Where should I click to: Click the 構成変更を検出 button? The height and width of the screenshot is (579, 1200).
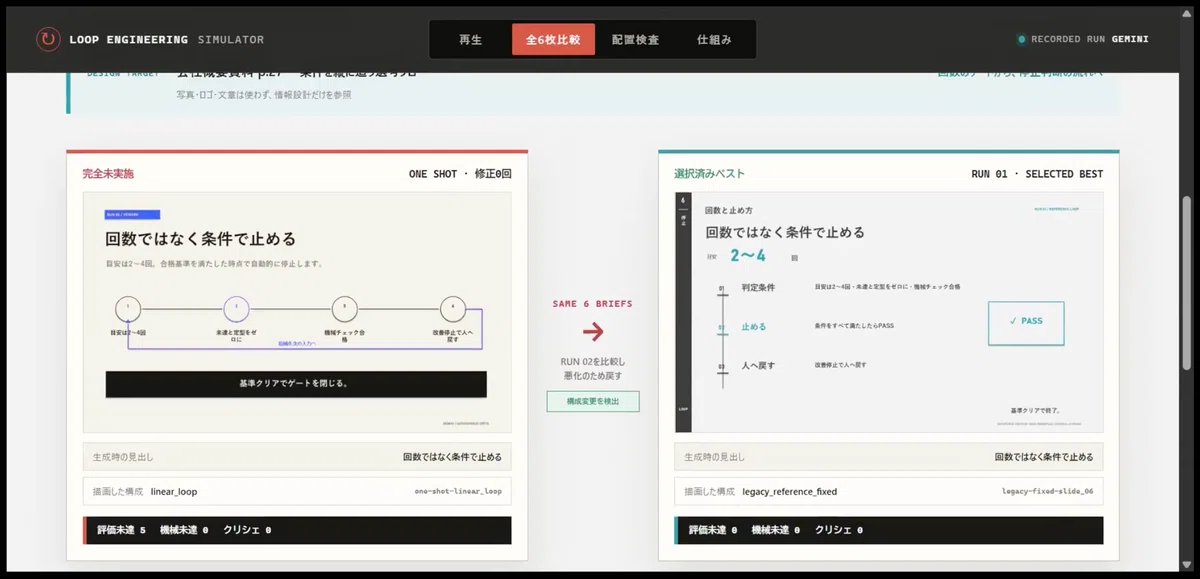click(593, 401)
